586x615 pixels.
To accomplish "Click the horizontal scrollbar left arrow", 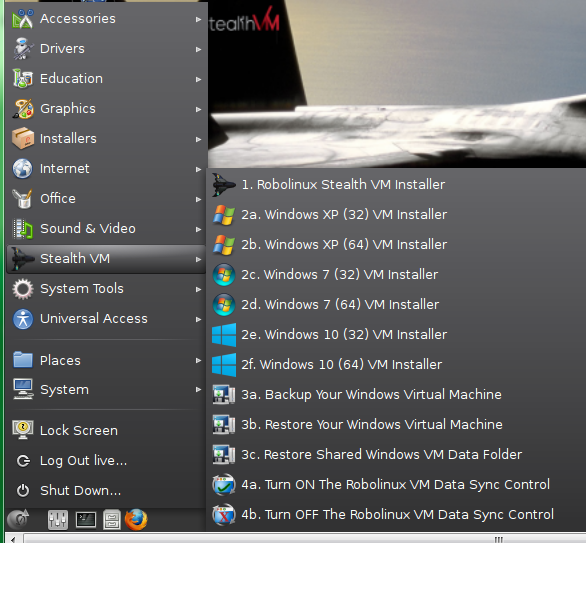I will tap(13, 539).
